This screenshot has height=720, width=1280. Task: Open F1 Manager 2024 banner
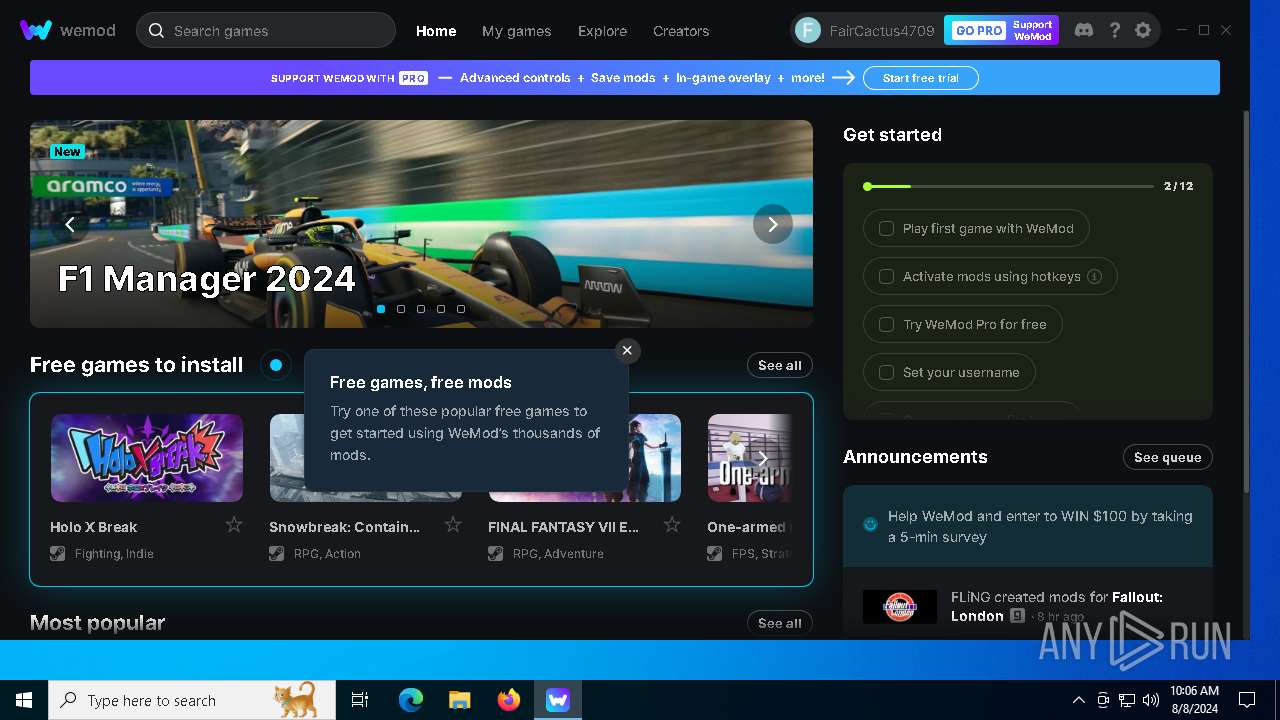click(421, 224)
